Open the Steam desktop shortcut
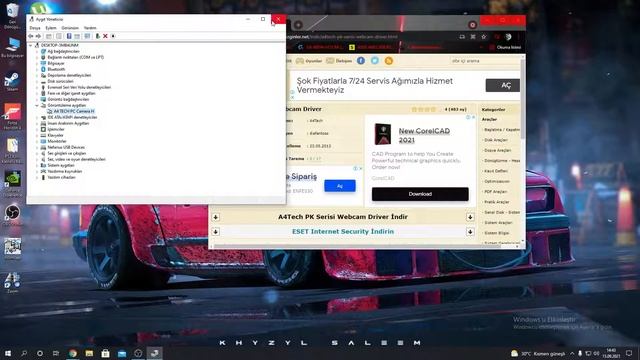 point(12,82)
